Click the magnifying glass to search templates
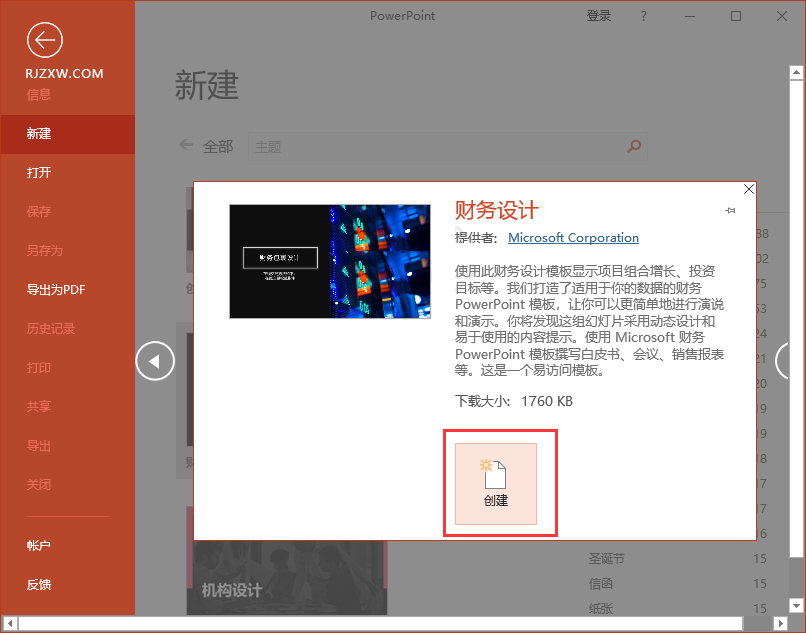Screen dimensions: 806x633 click(634, 146)
